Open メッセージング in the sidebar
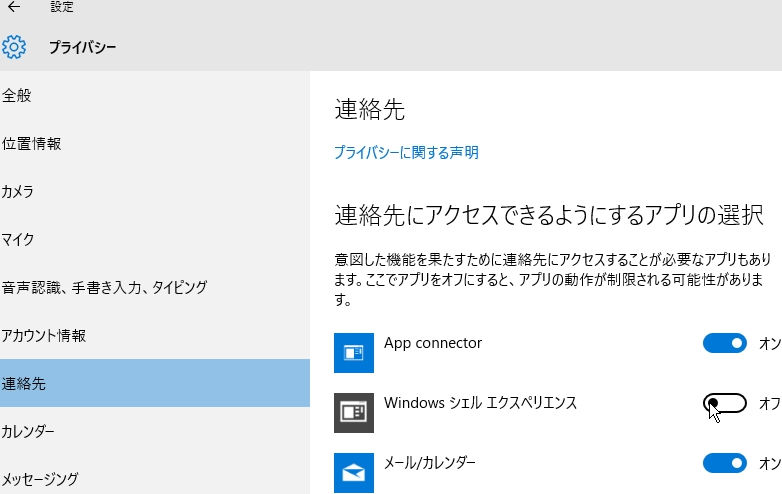 pyautogui.click(x=155, y=478)
